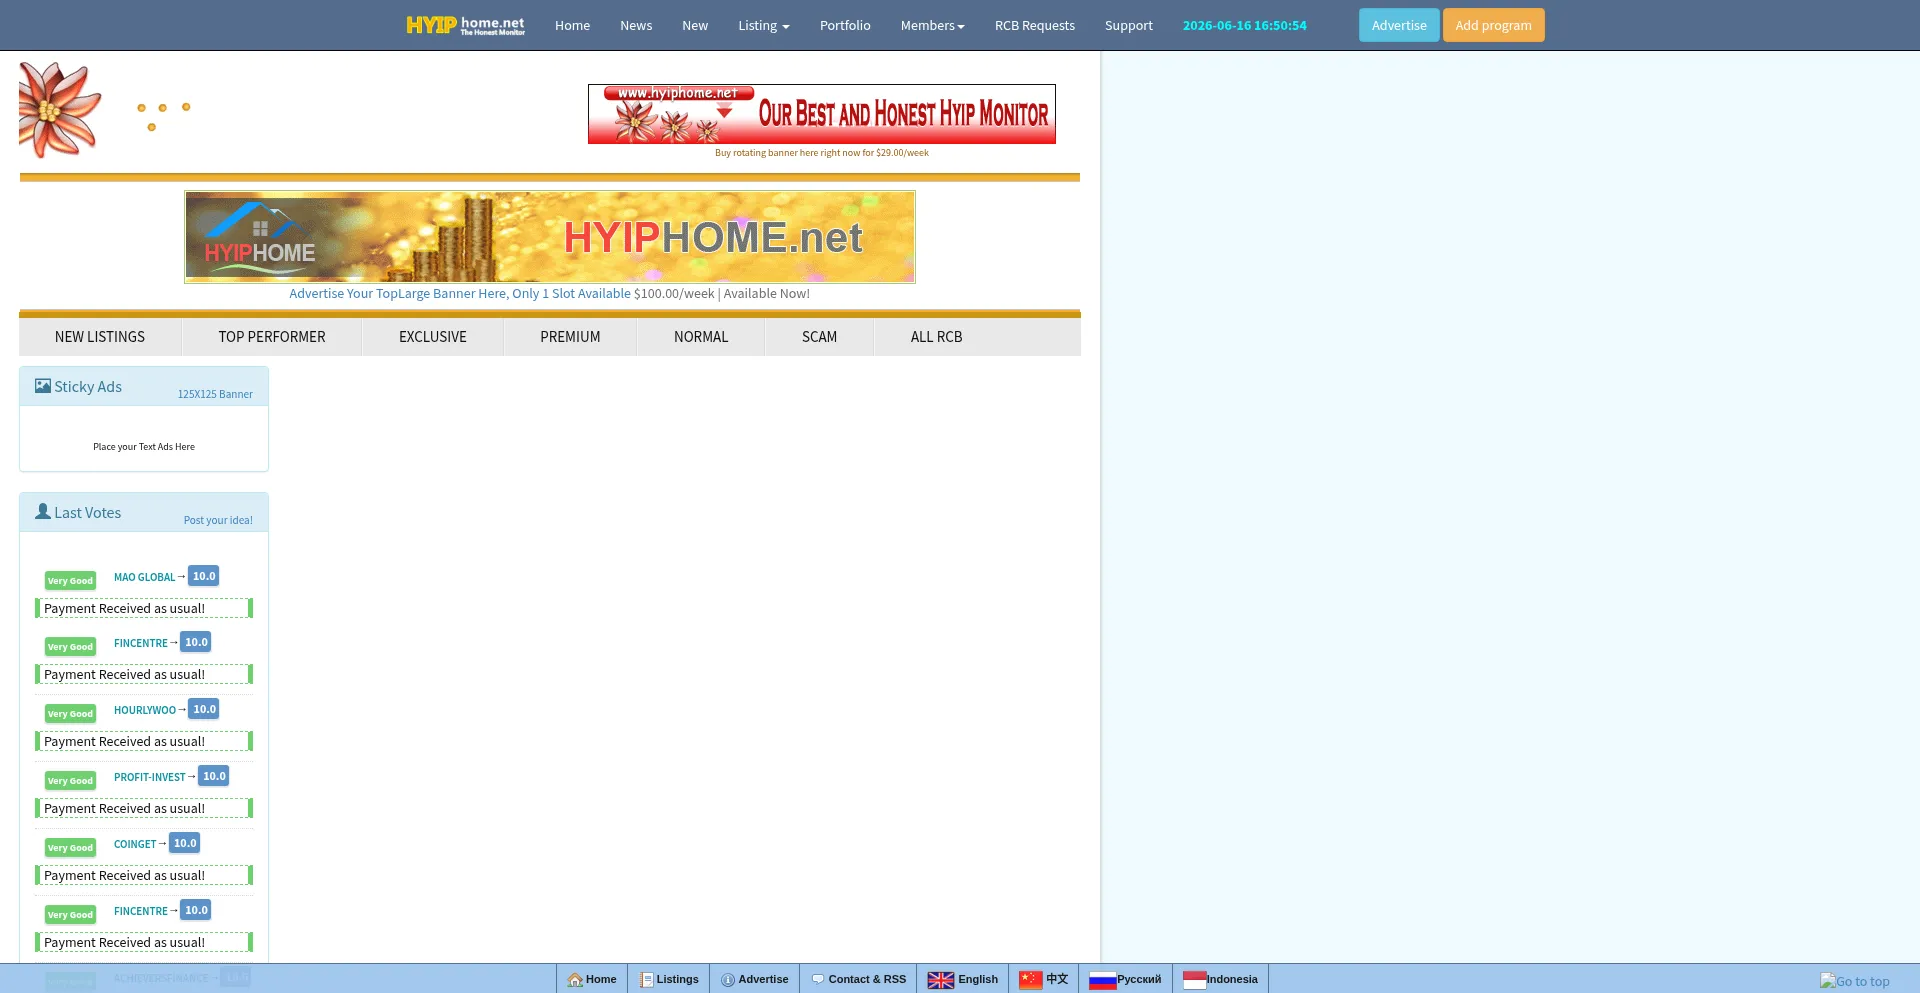Open Portfolio in top navigation
1920x993 pixels.
(x=845, y=26)
